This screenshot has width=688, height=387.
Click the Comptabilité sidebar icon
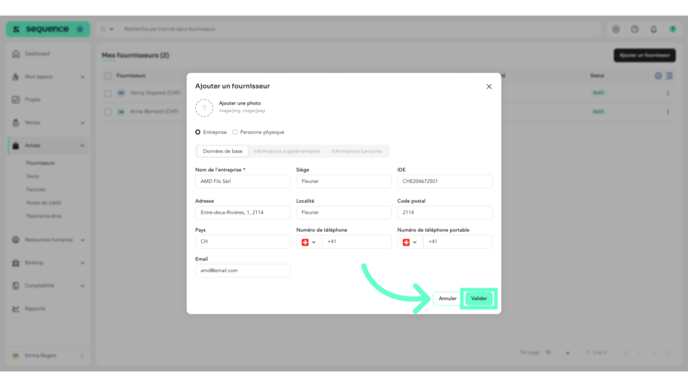[16, 286]
